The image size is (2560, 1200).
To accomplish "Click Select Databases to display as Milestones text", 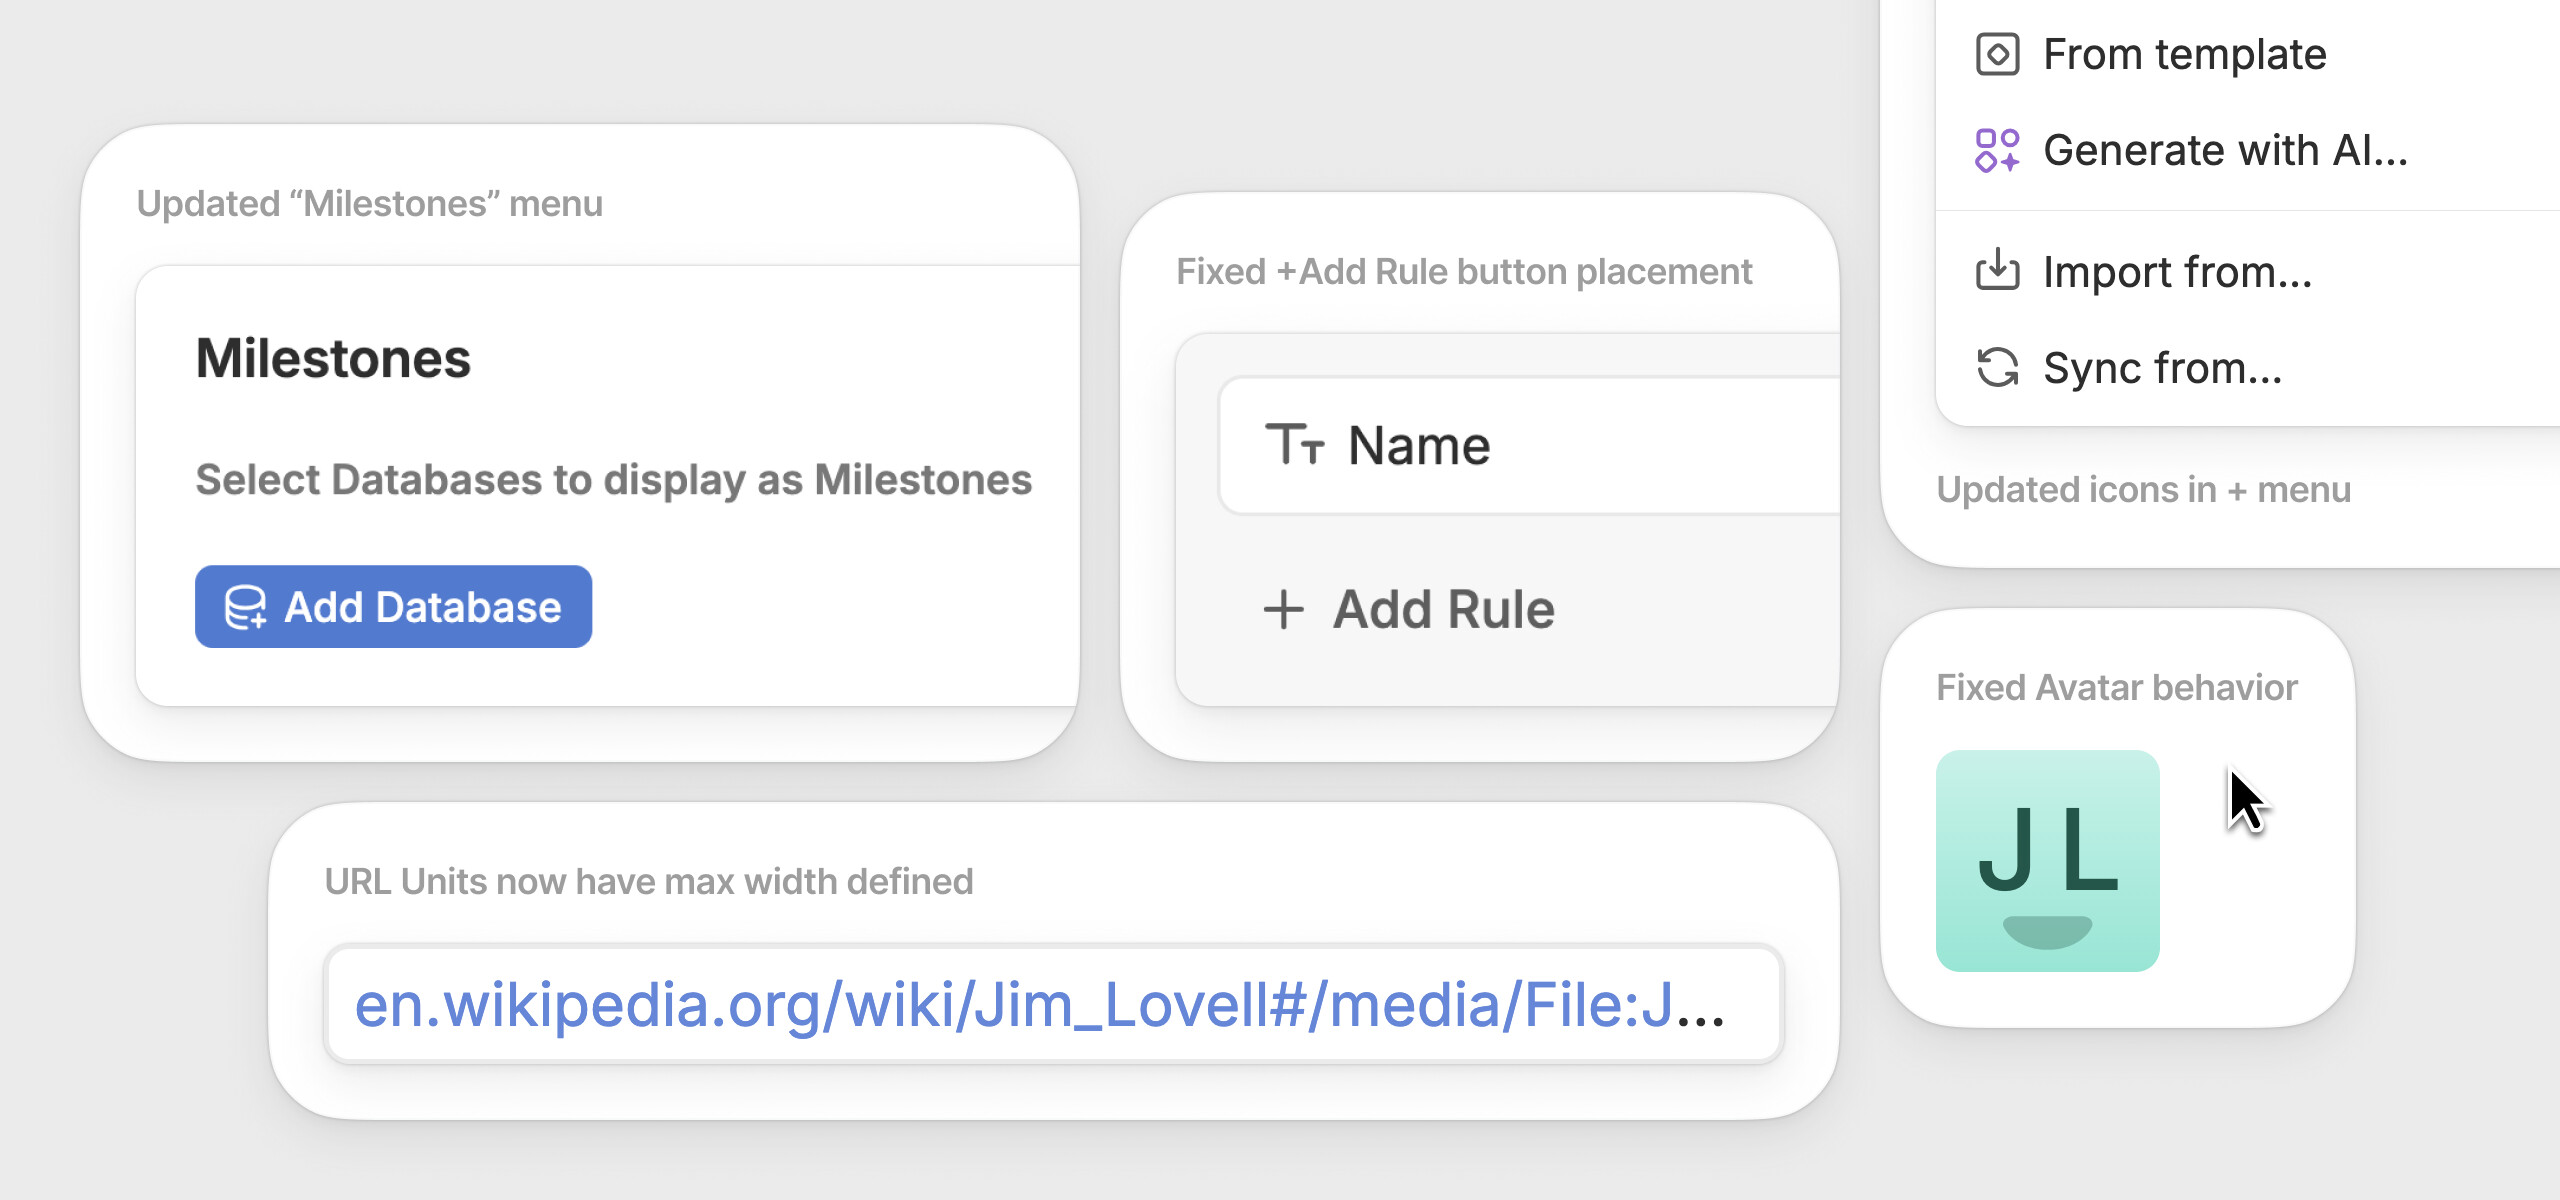I will (x=613, y=480).
